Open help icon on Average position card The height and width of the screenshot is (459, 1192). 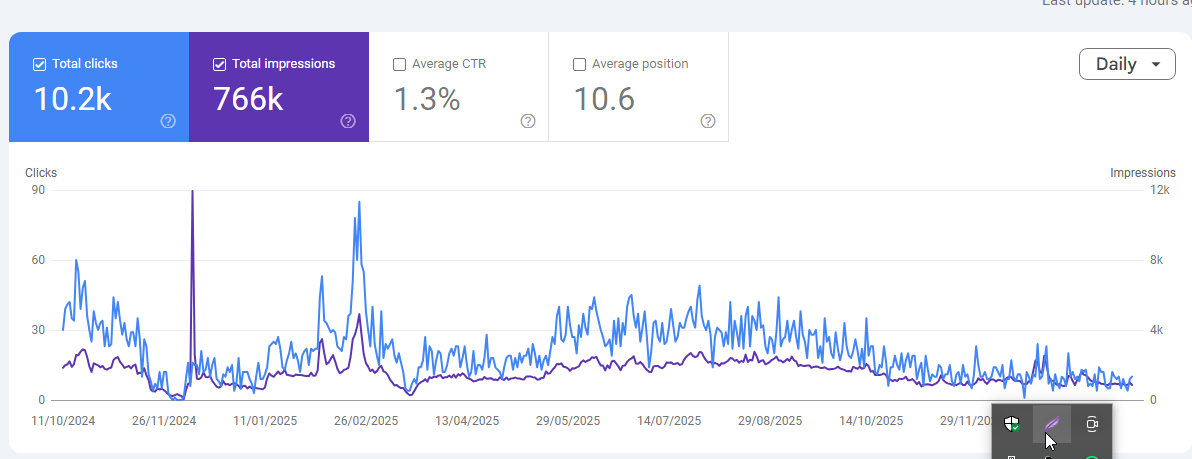pyautogui.click(x=708, y=121)
